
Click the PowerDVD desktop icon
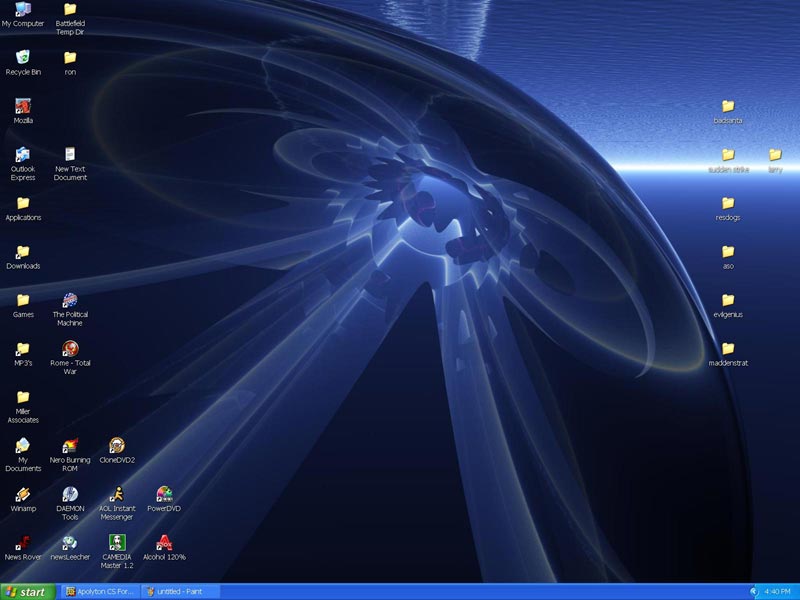click(x=164, y=494)
